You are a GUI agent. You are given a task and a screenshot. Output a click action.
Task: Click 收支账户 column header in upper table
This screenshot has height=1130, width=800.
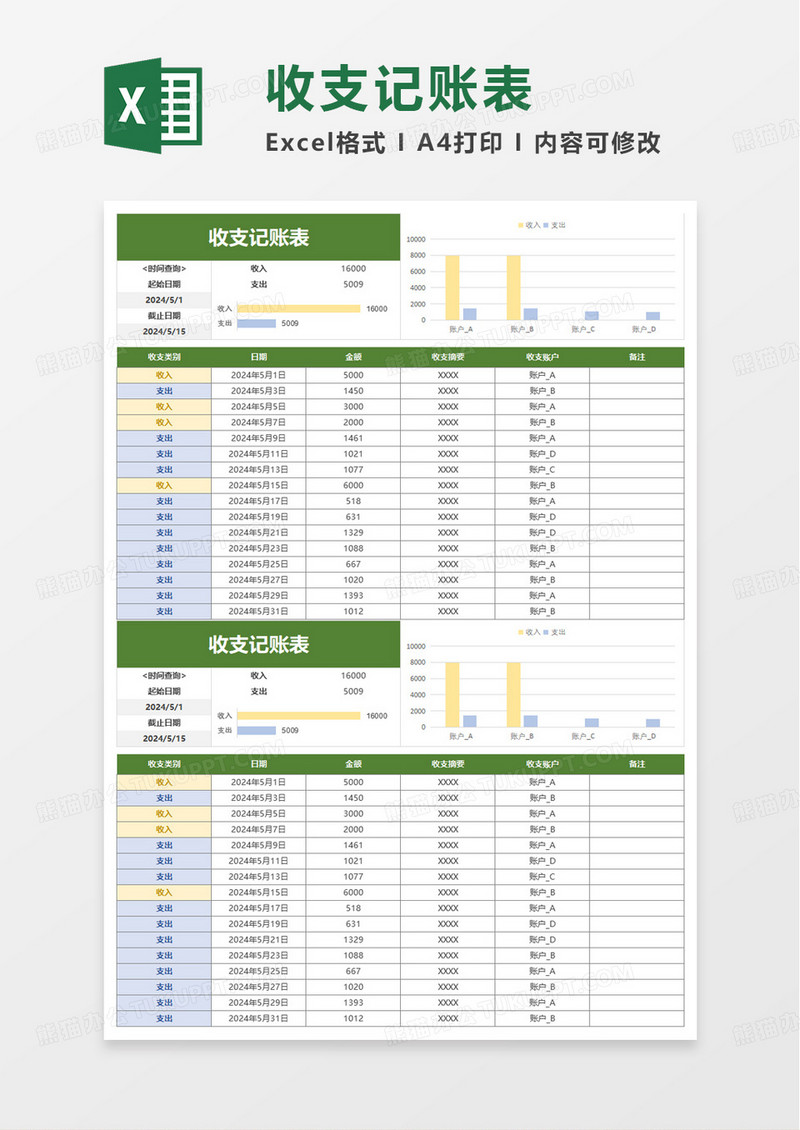point(542,357)
